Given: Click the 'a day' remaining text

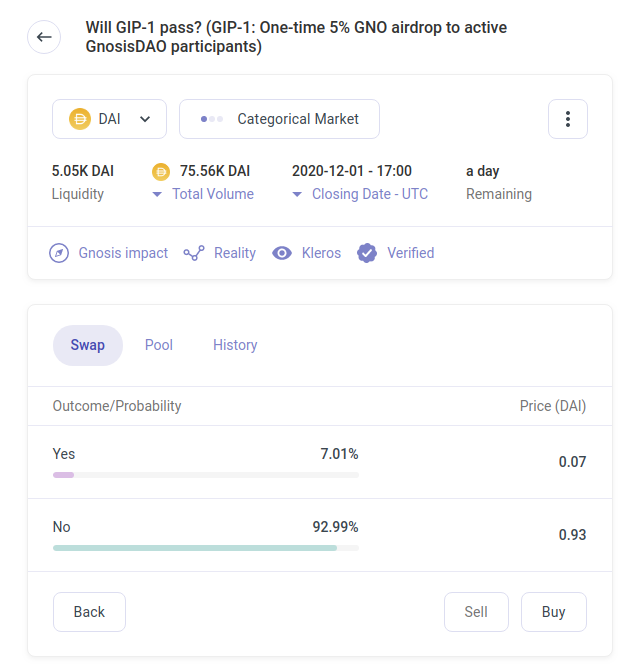Looking at the screenshot, I should [483, 171].
